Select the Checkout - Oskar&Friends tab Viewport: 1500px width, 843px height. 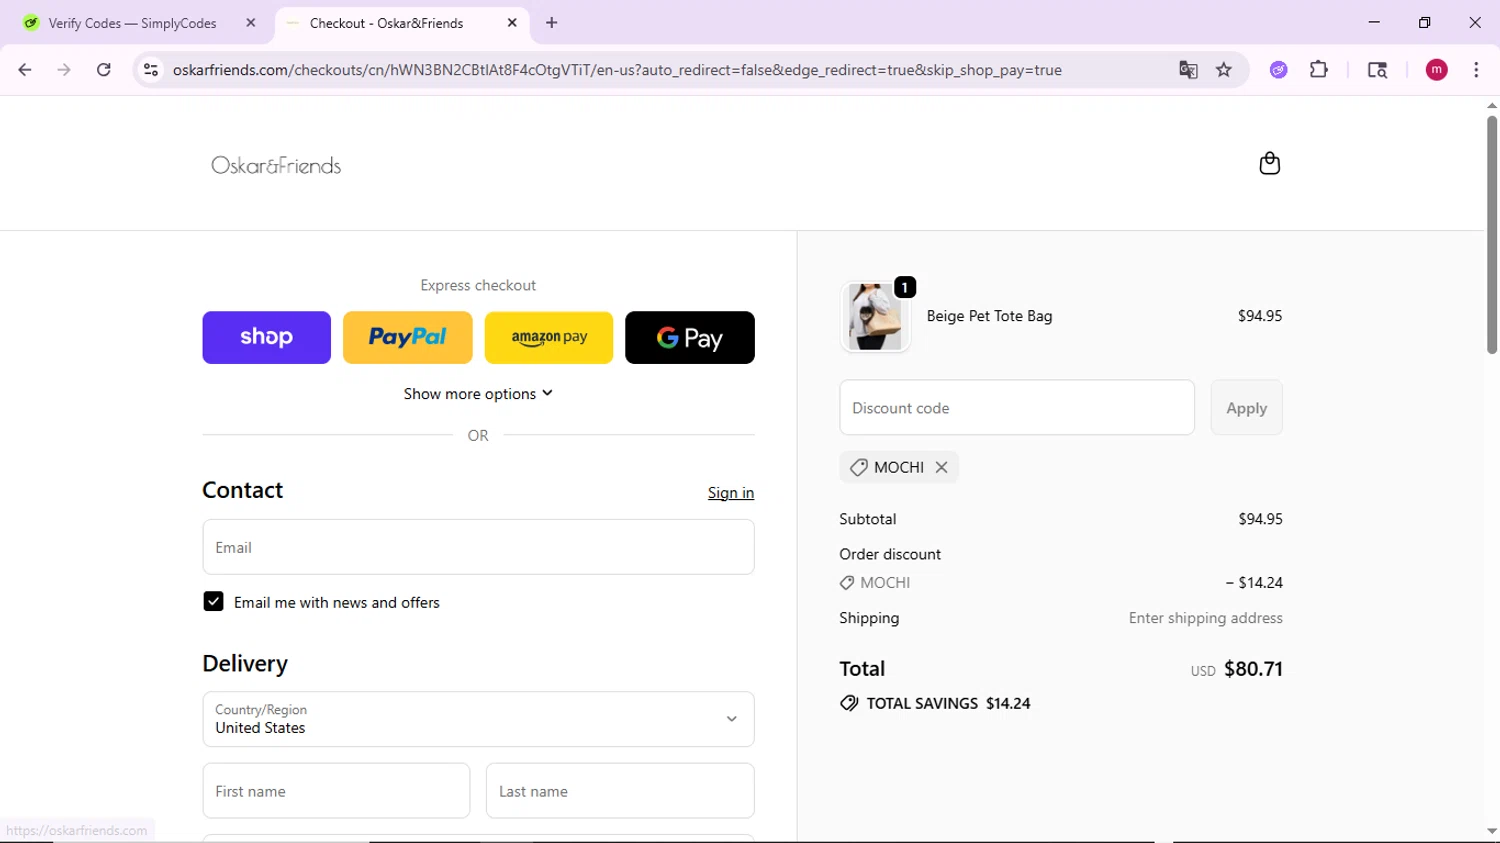point(403,23)
